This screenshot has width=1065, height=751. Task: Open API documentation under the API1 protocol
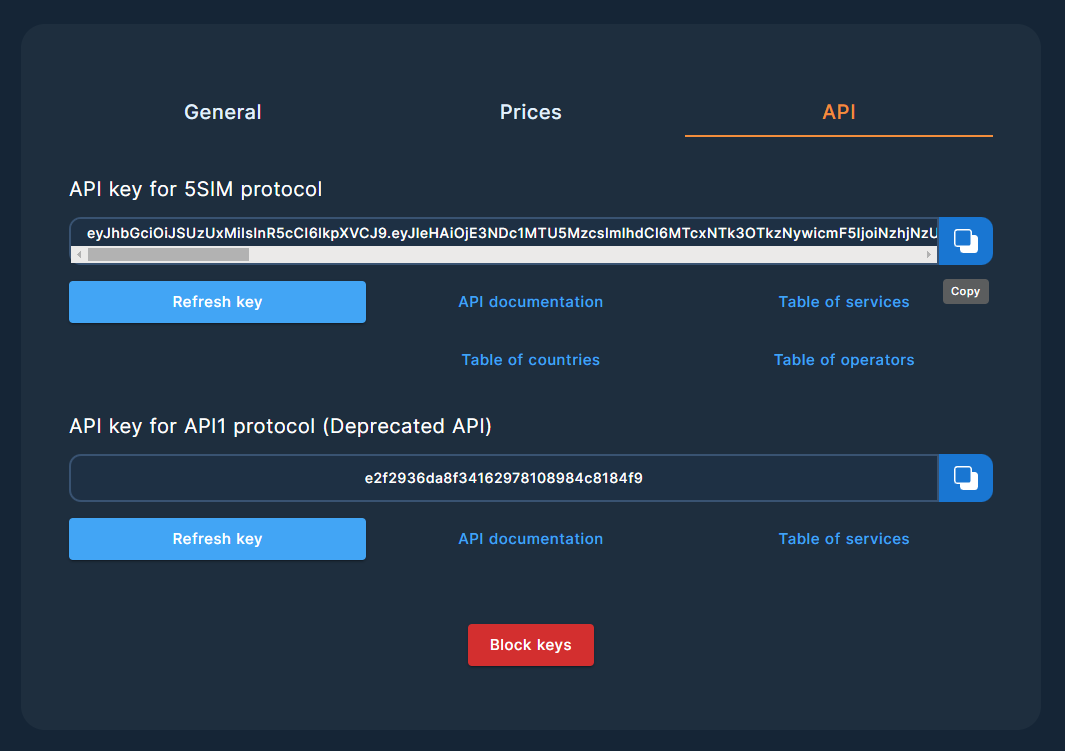pos(530,538)
